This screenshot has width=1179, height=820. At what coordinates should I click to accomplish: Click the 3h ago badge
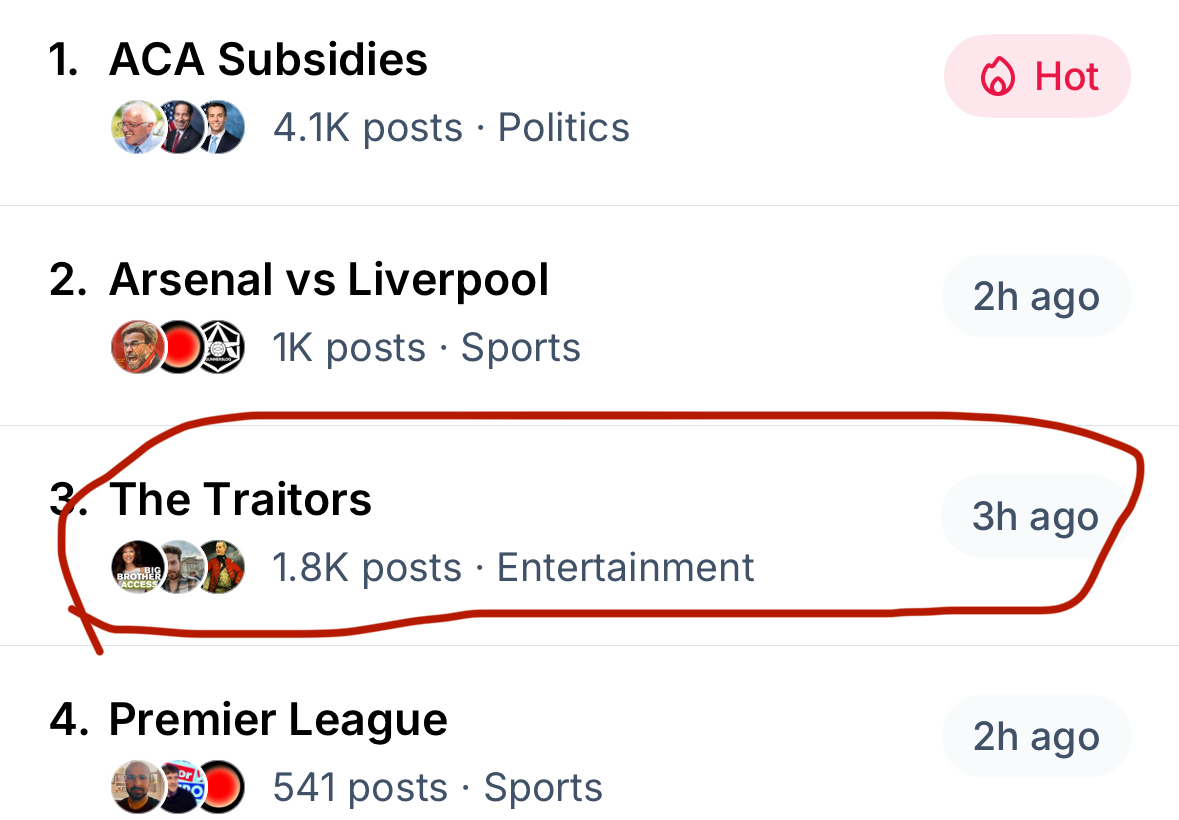pyautogui.click(x=1035, y=517)
